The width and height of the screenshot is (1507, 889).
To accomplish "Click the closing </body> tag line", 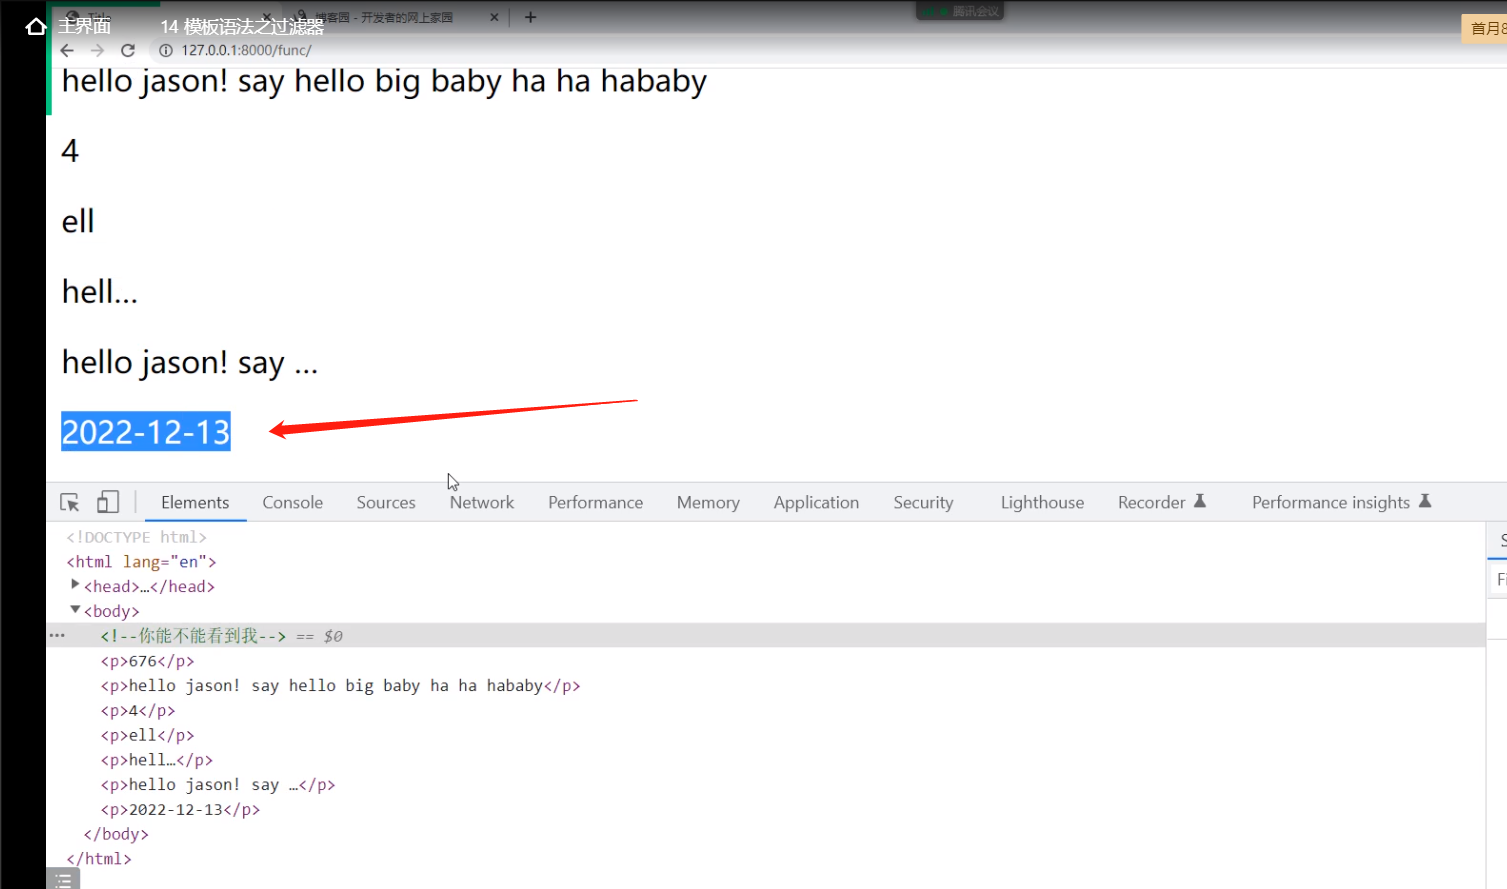I will tap(116, 834).
